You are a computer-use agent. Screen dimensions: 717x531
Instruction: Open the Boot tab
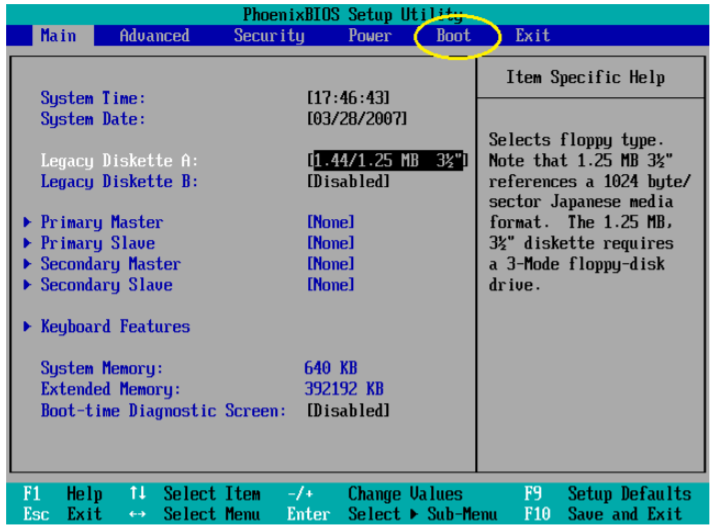(453, 36)
